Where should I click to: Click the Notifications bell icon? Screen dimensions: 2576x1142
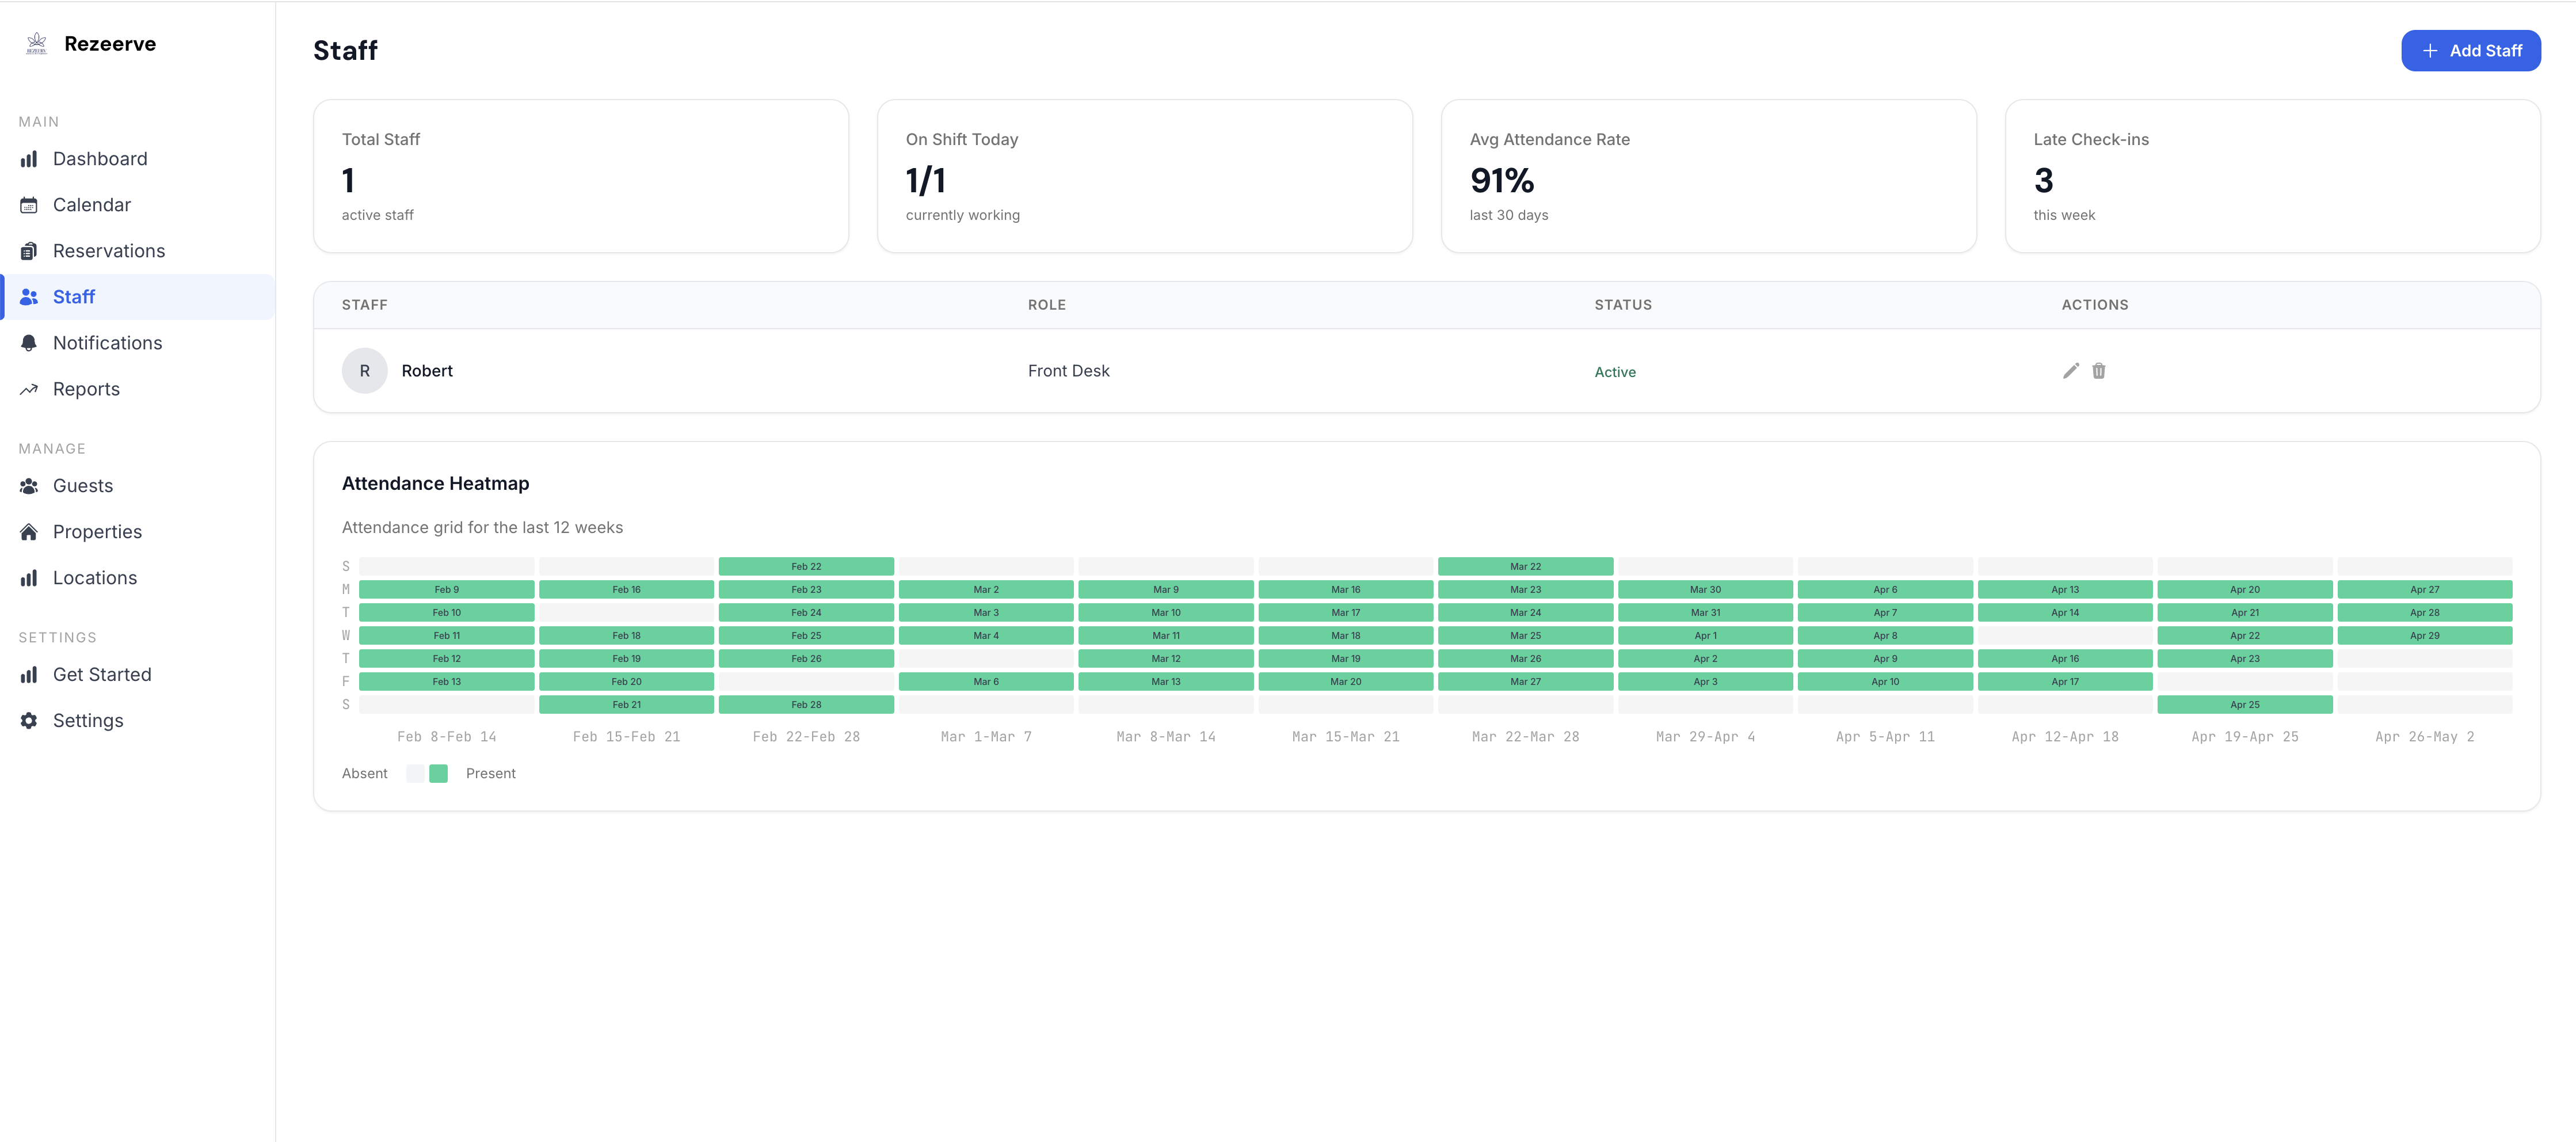click(x=29, y=343)
